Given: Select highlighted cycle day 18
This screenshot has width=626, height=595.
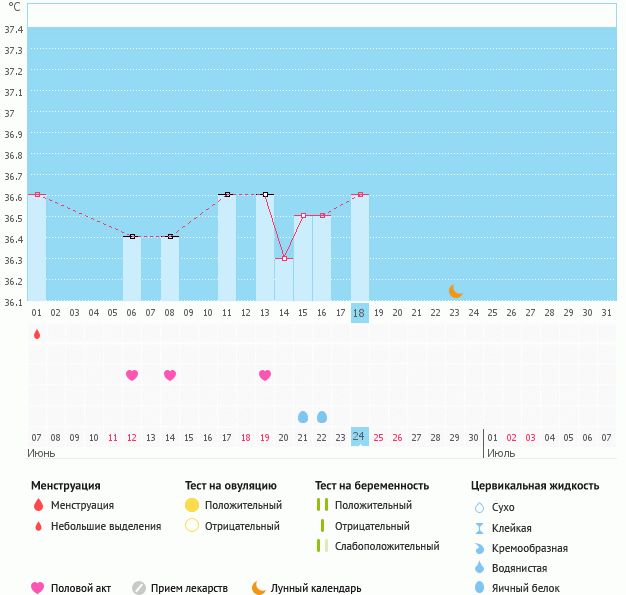Looking at the screenshot, I should (x=360, y=312).
